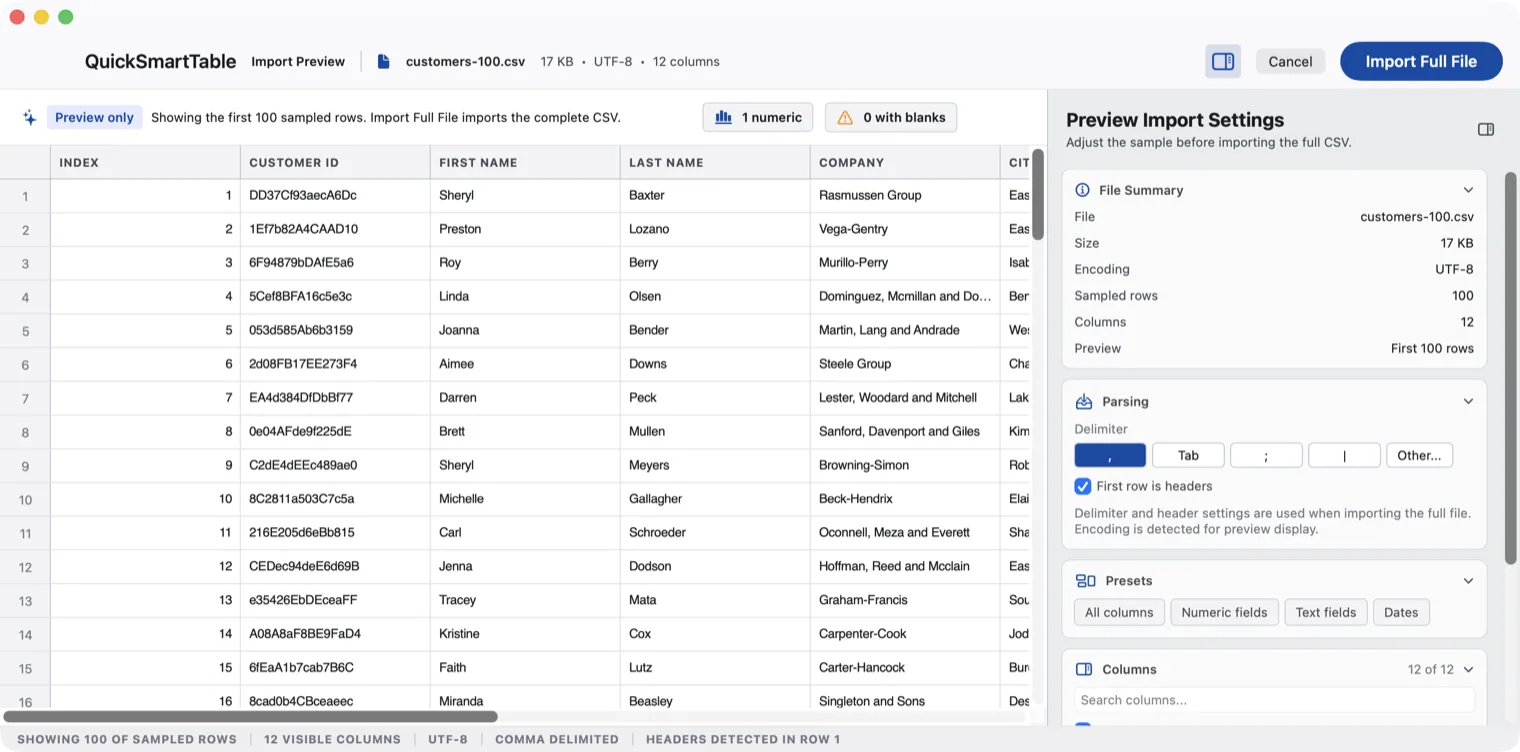Image resolution: width=1520 pixels, height=752 pixels.
Task: Click the cell 8C2811a503C7c5a
Action: click(335, 499)
